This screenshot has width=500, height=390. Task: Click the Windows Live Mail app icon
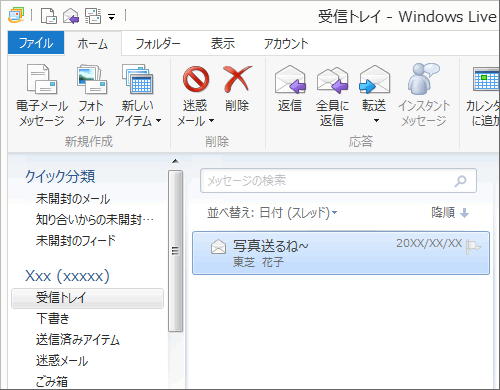coord(16,16)
